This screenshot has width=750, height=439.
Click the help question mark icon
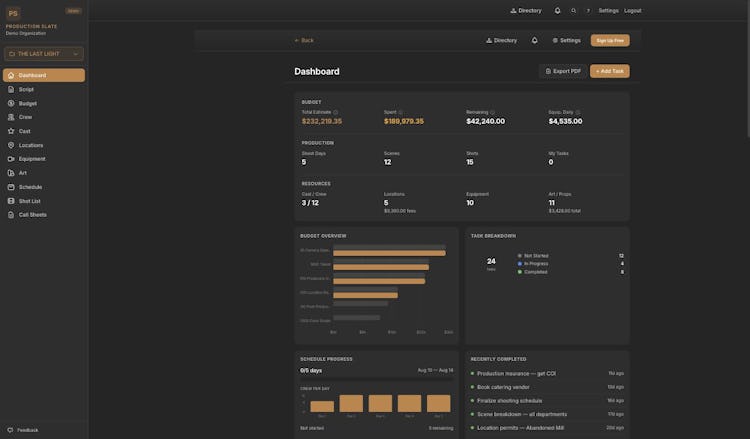pyautogui.click(x=588, y=11)
